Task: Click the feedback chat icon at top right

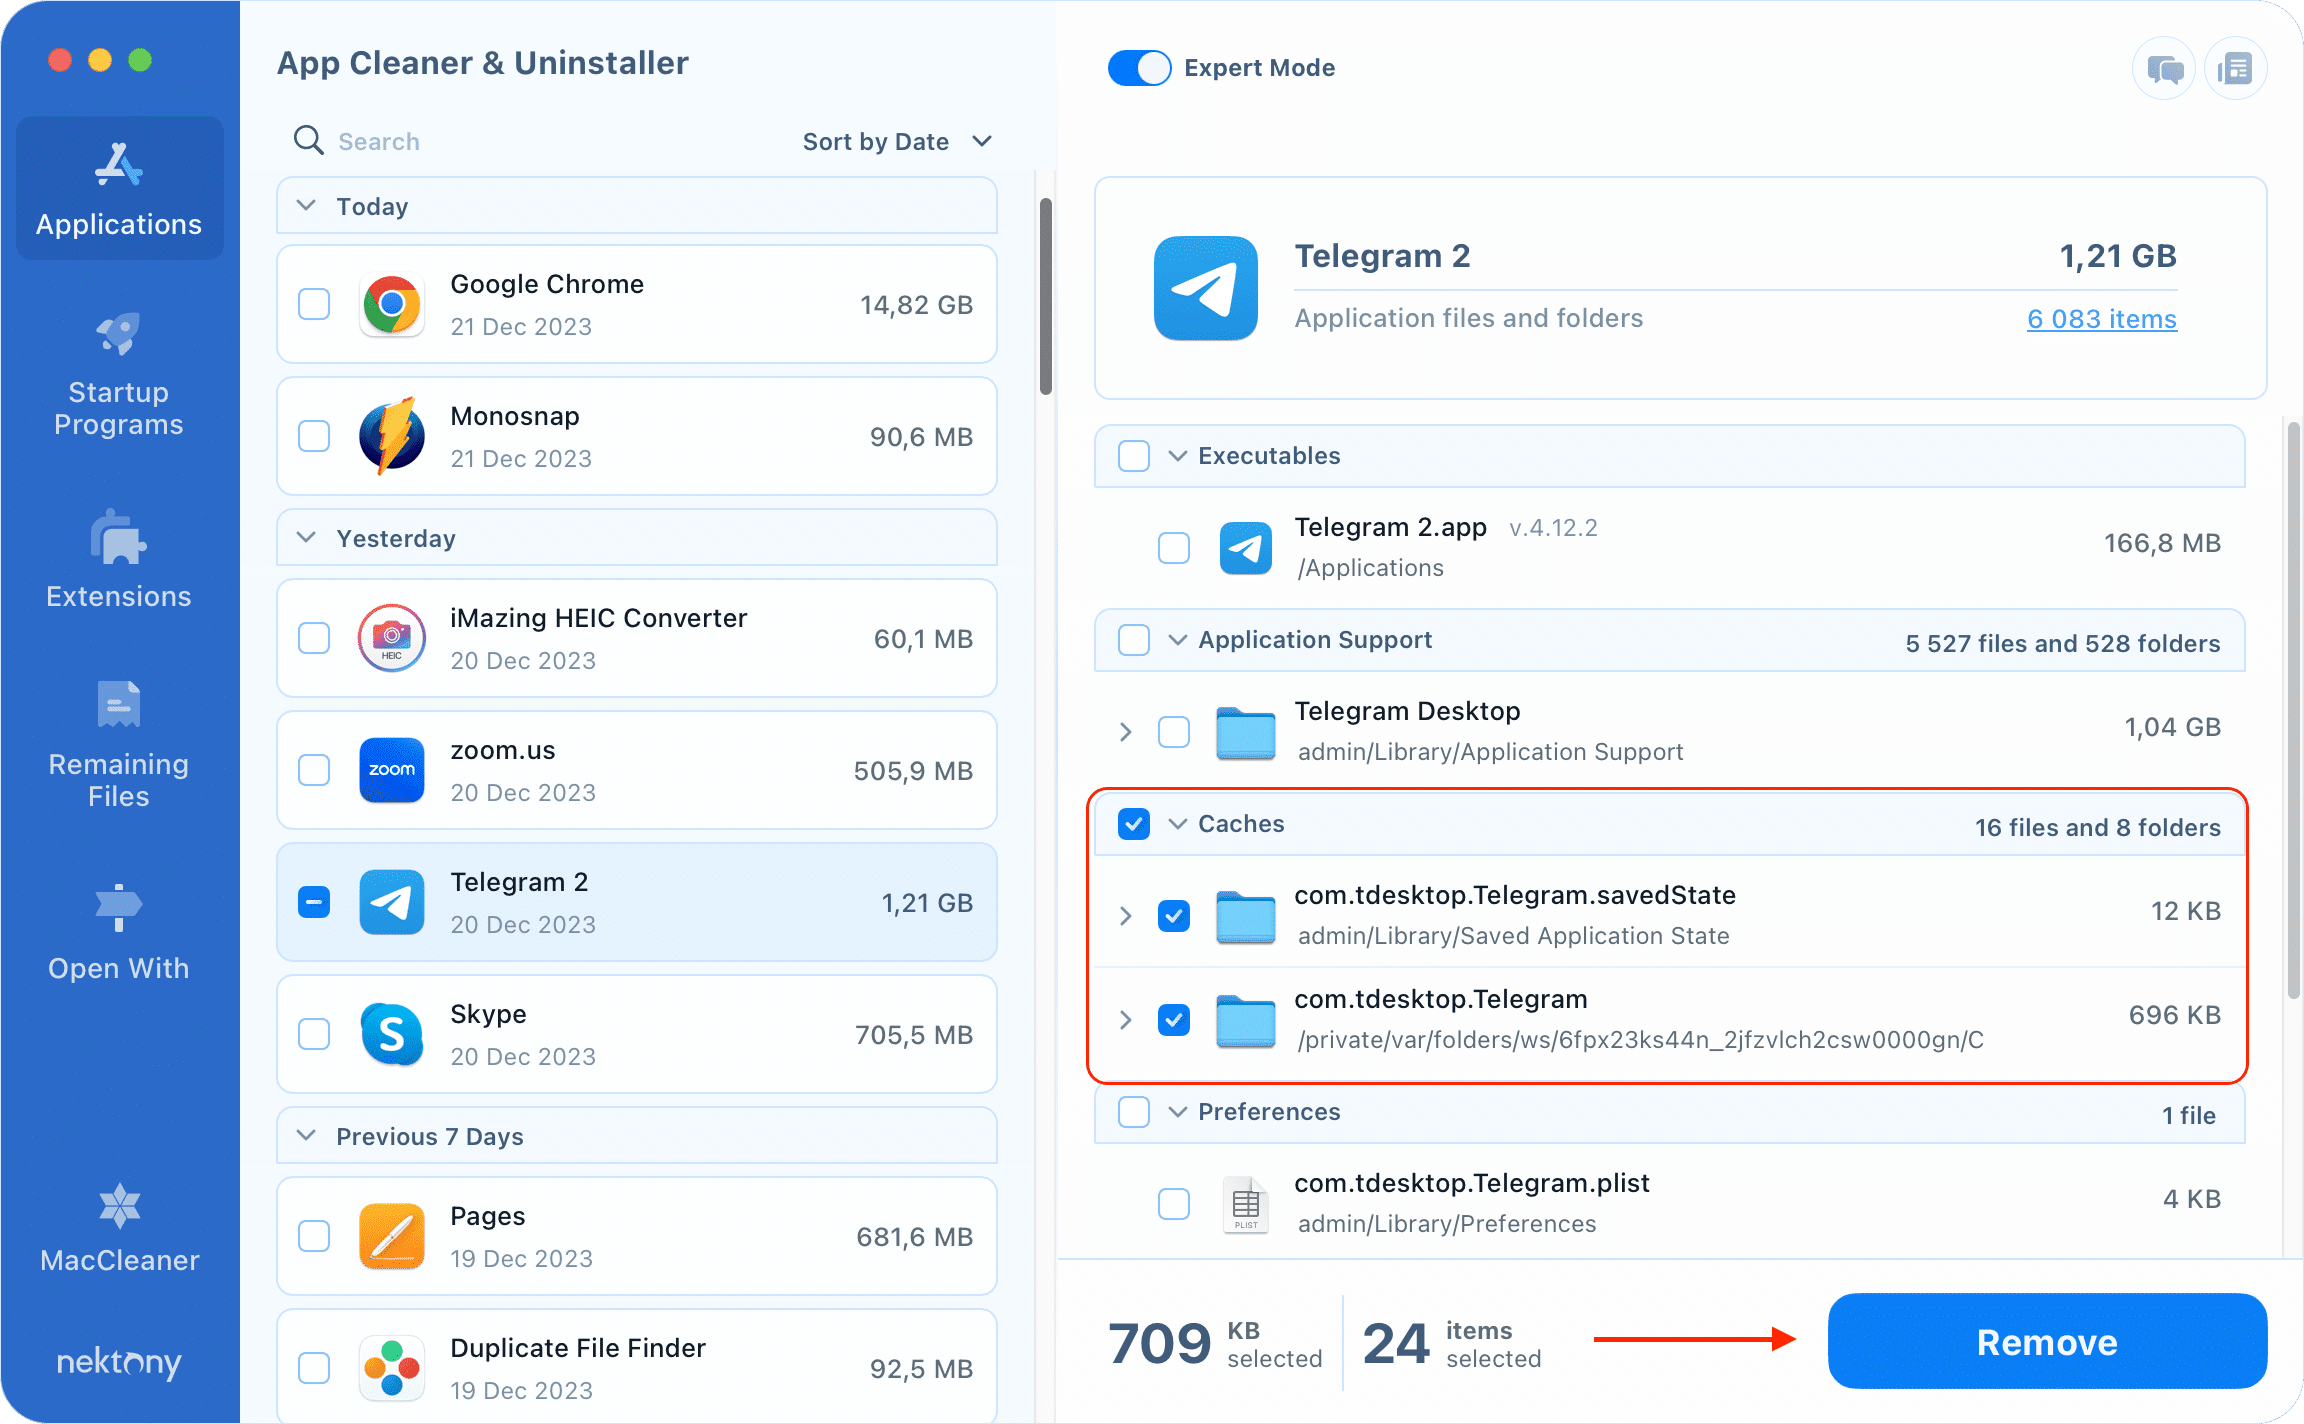Action: (2163, 67)
